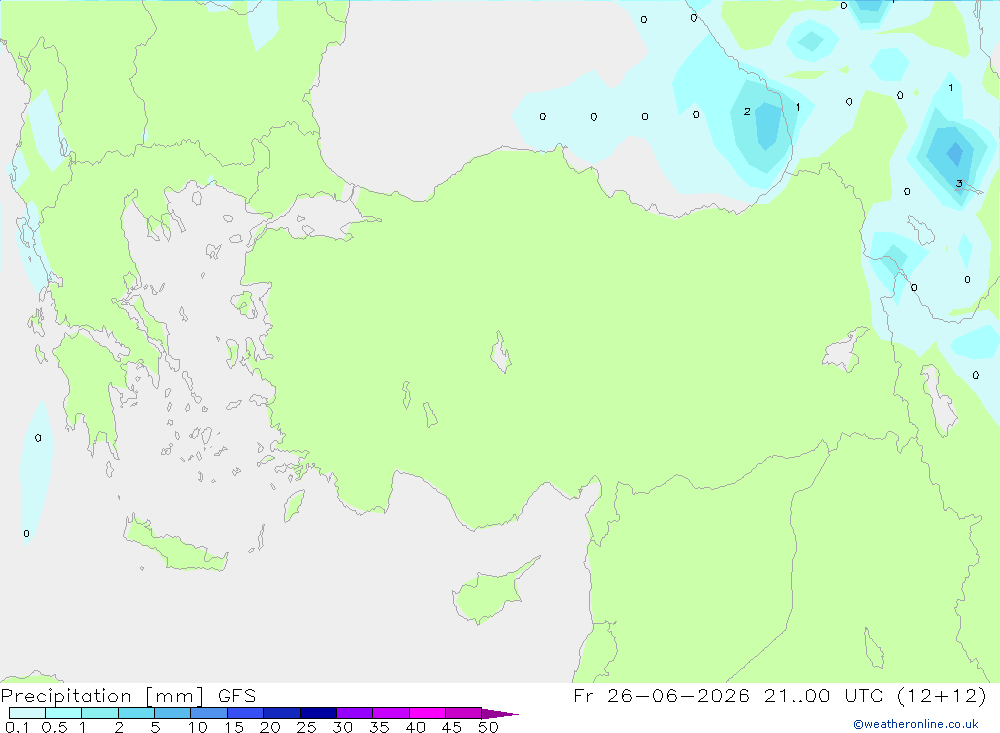Select the 5–10 mm blue legend swatch
1000x733 pixels.
coord(173,713)
